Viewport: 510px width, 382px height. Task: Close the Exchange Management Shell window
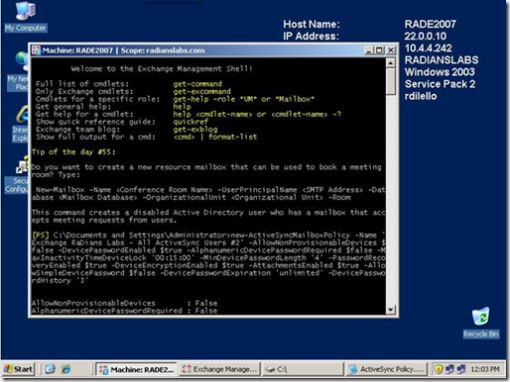click(391, 50)
